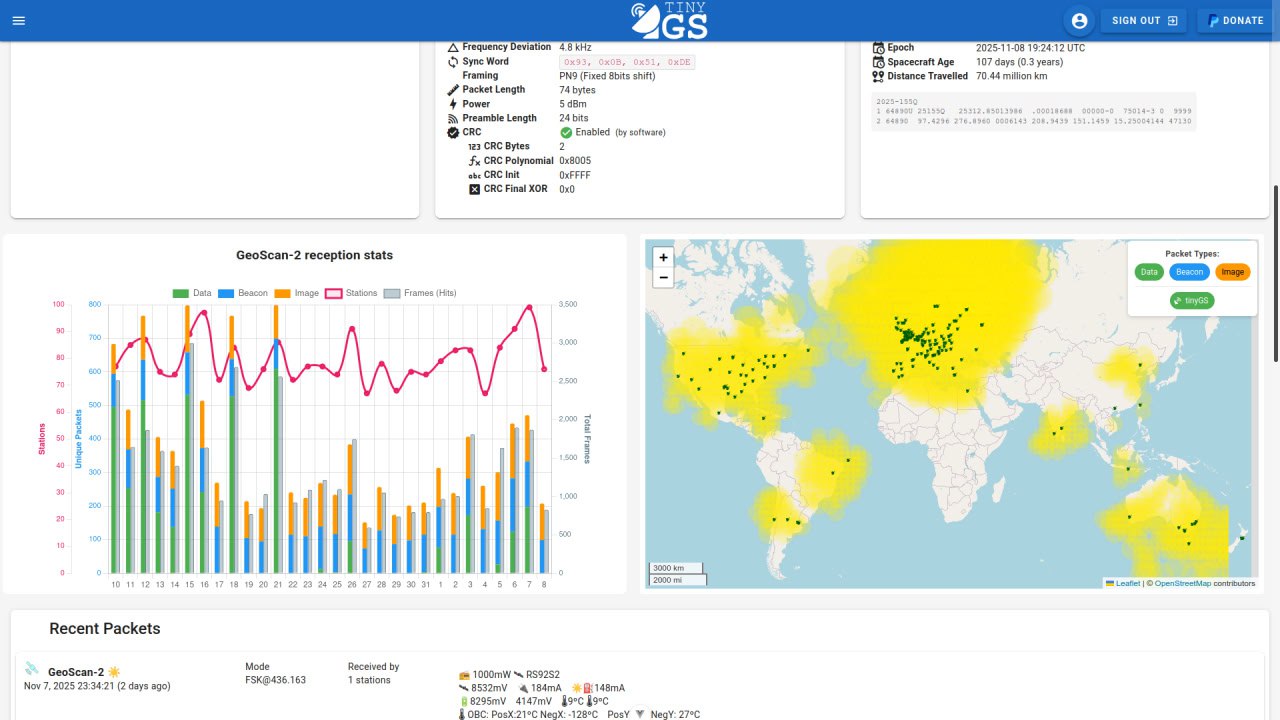The height and width of the screenshot is (720, 1280).
Task: Click the Packet Length ruler icon
Action: (x=453, y=90)
